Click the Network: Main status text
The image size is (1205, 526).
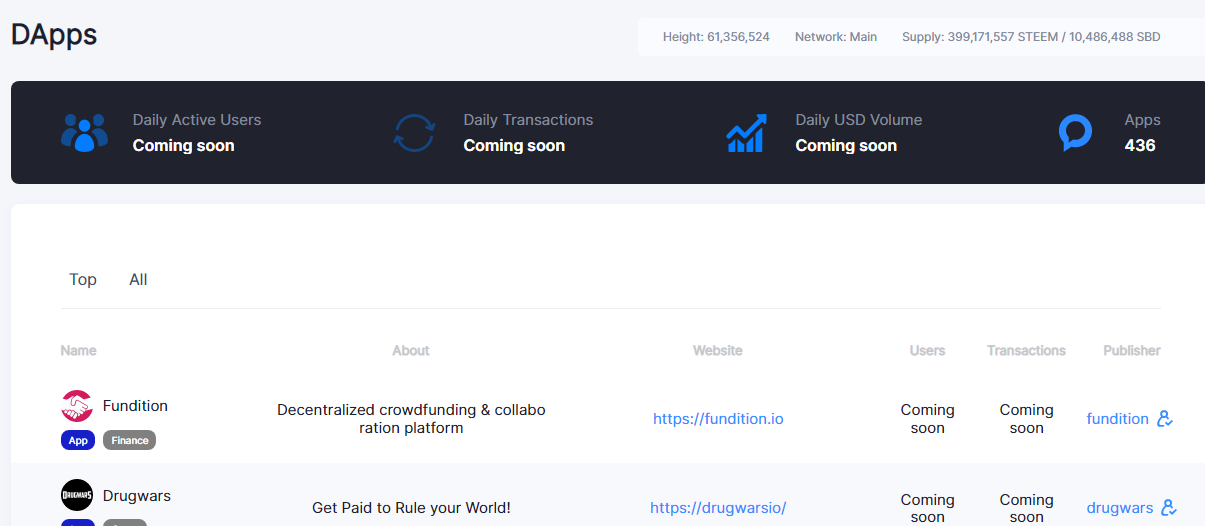[836, 37]
